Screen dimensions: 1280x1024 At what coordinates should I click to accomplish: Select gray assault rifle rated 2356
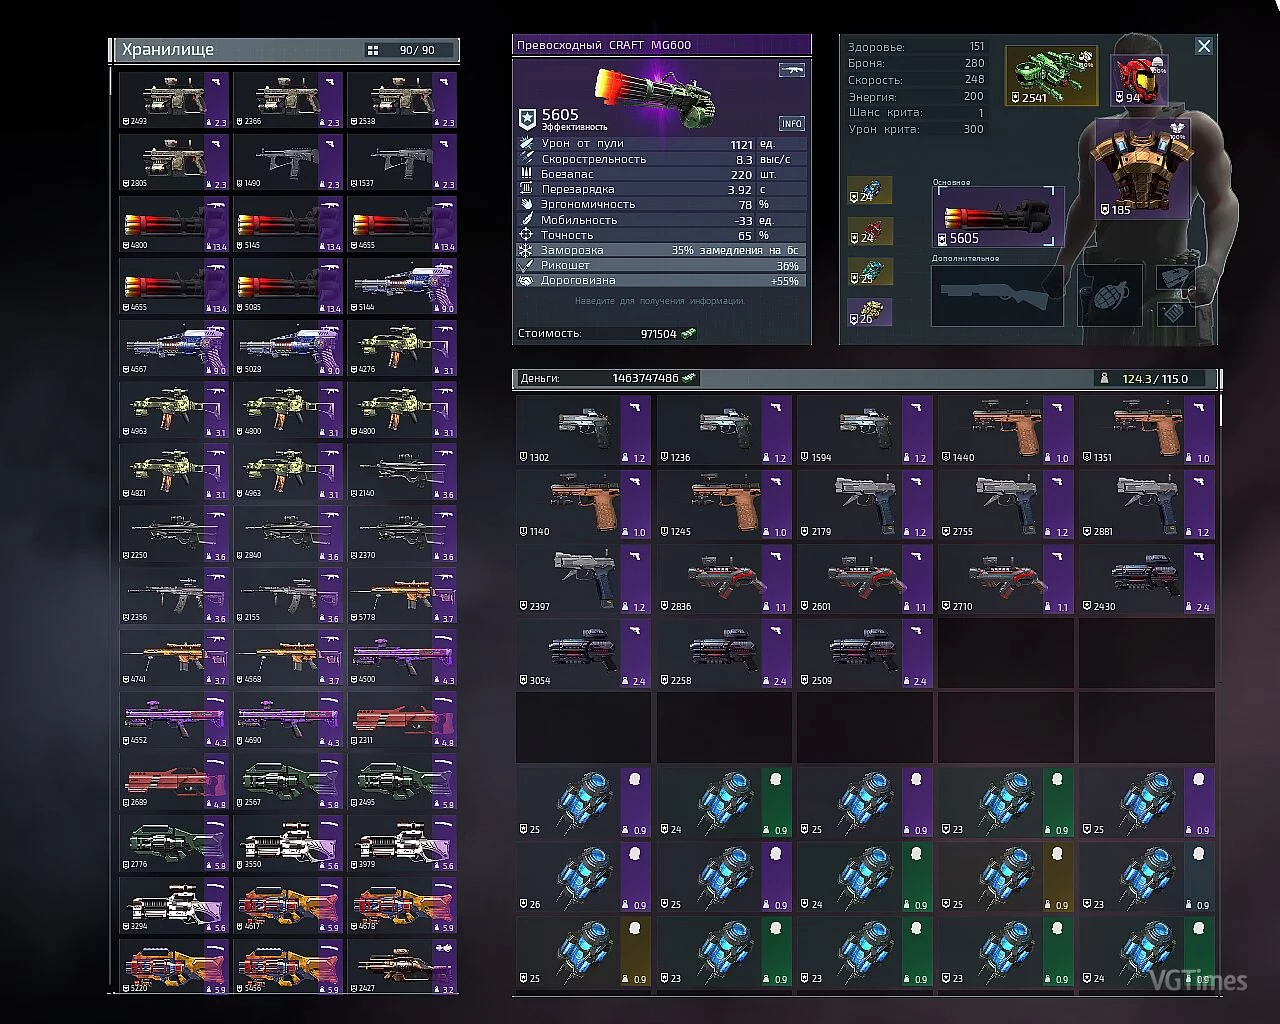tap(174, 596)
